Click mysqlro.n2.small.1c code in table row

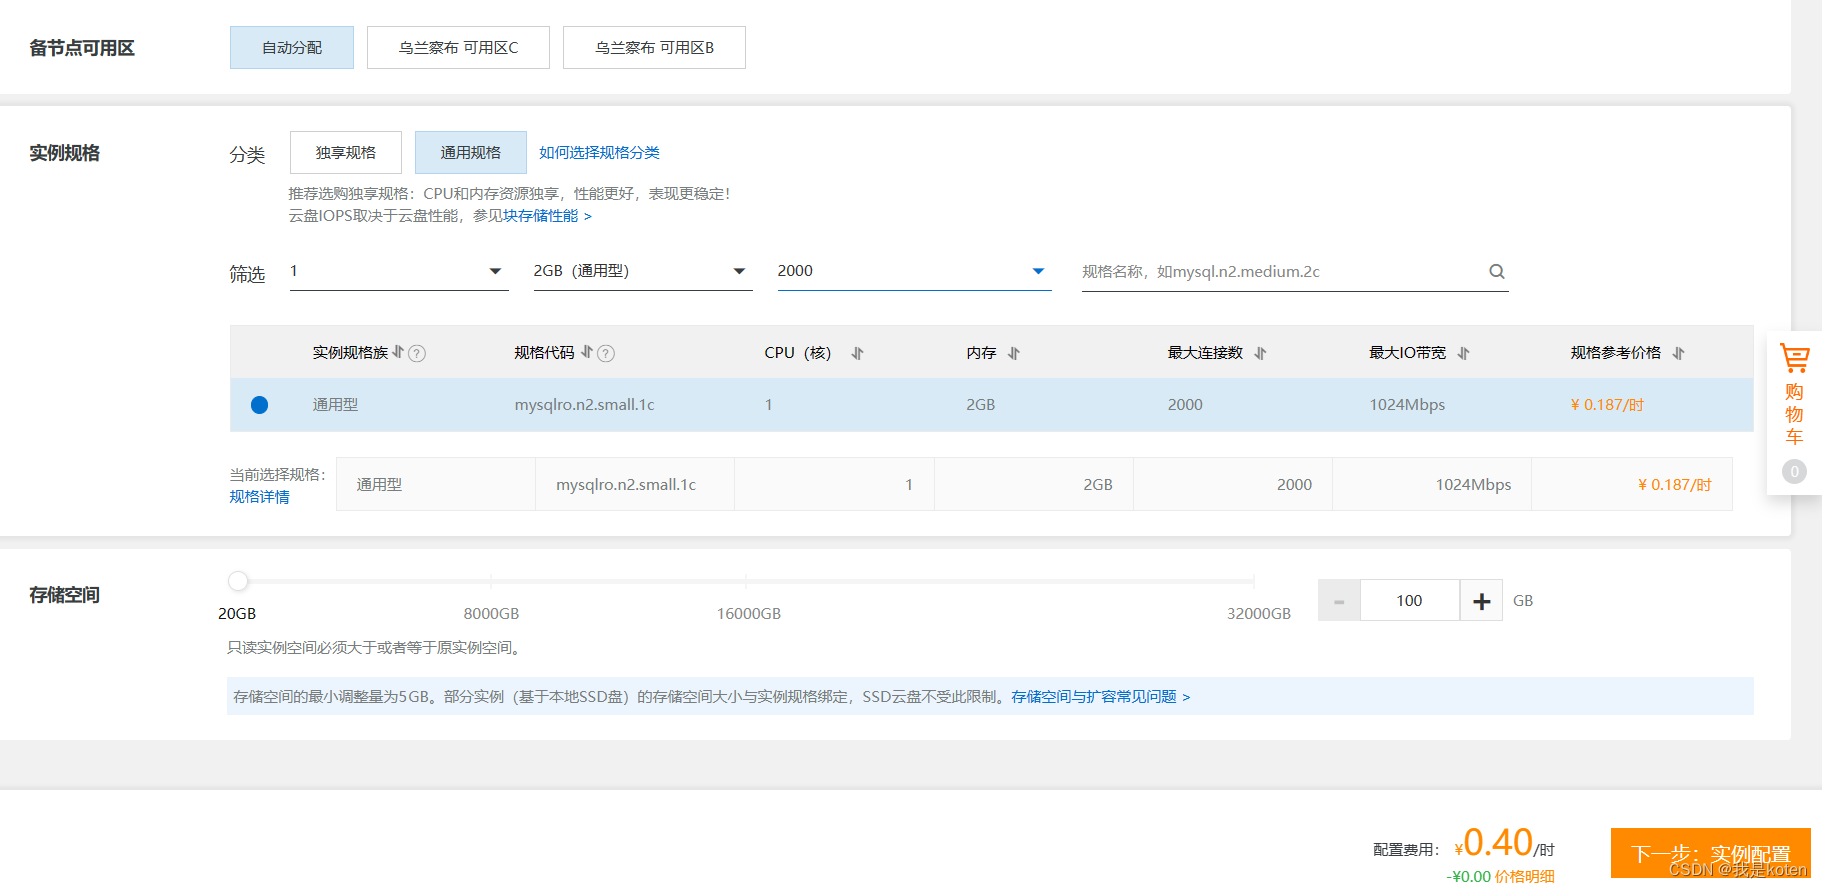(x=584, y=405)
